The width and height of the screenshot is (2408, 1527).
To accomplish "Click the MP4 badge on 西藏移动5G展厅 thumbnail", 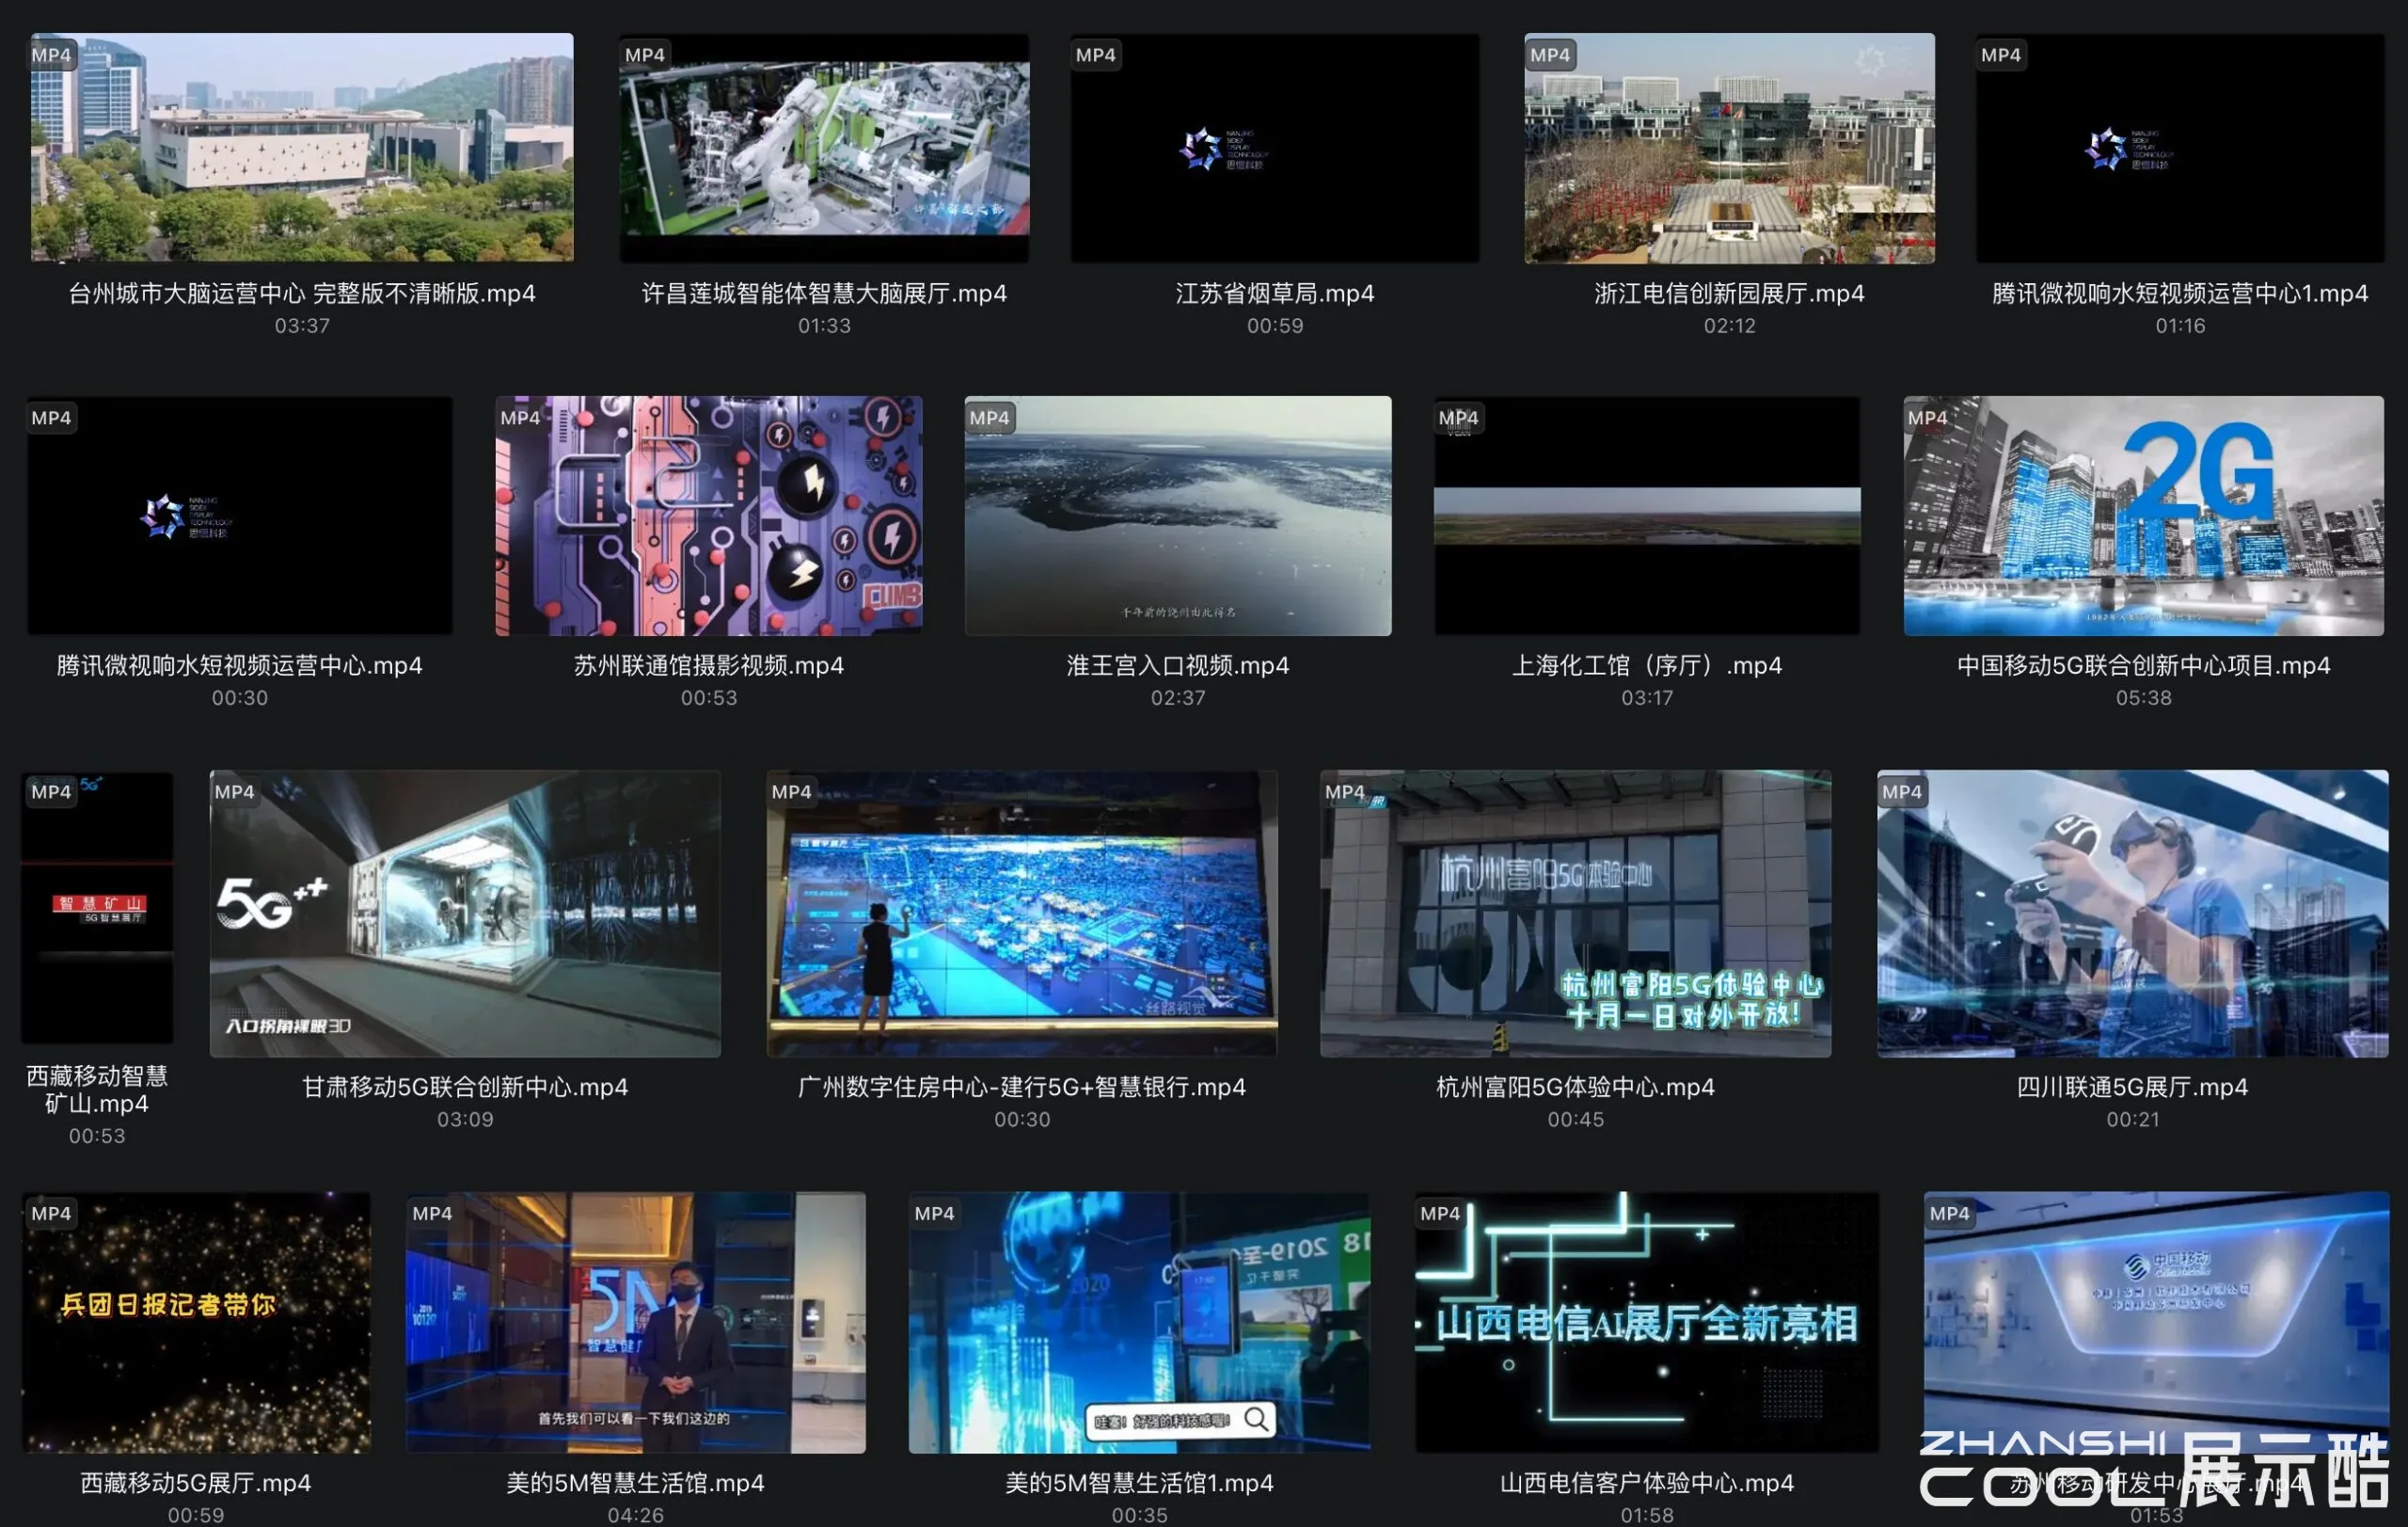I will coord(52,1213).
